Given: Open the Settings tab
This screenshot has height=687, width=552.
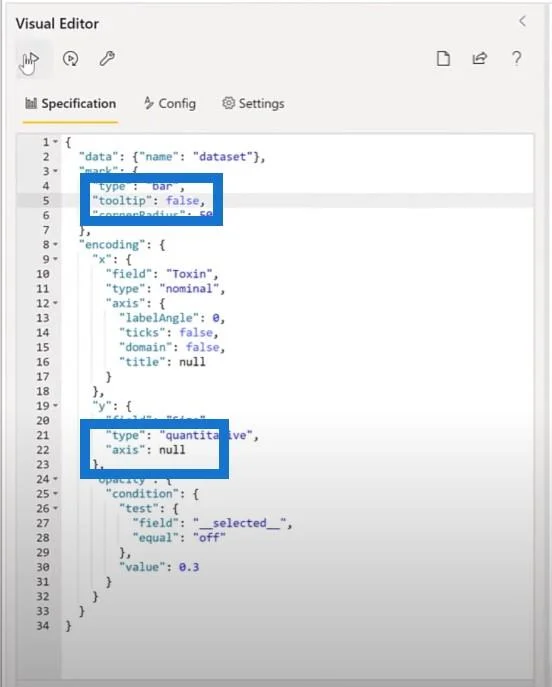Looking at the screenshot, I should coord(253,104).
